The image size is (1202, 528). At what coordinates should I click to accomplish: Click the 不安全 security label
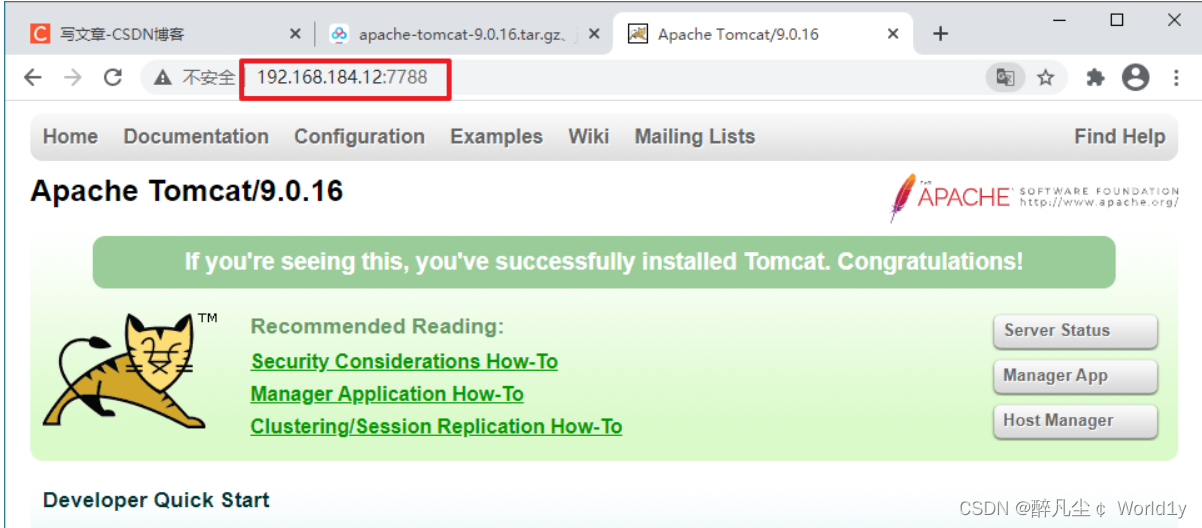[x=208, y=77]
